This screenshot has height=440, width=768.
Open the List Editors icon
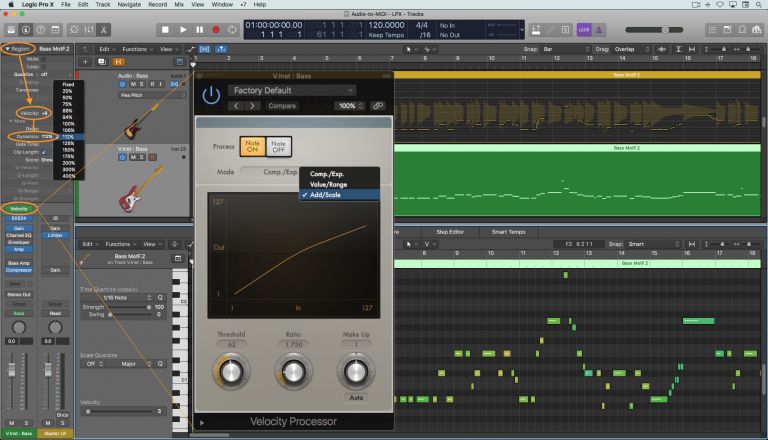712,30
